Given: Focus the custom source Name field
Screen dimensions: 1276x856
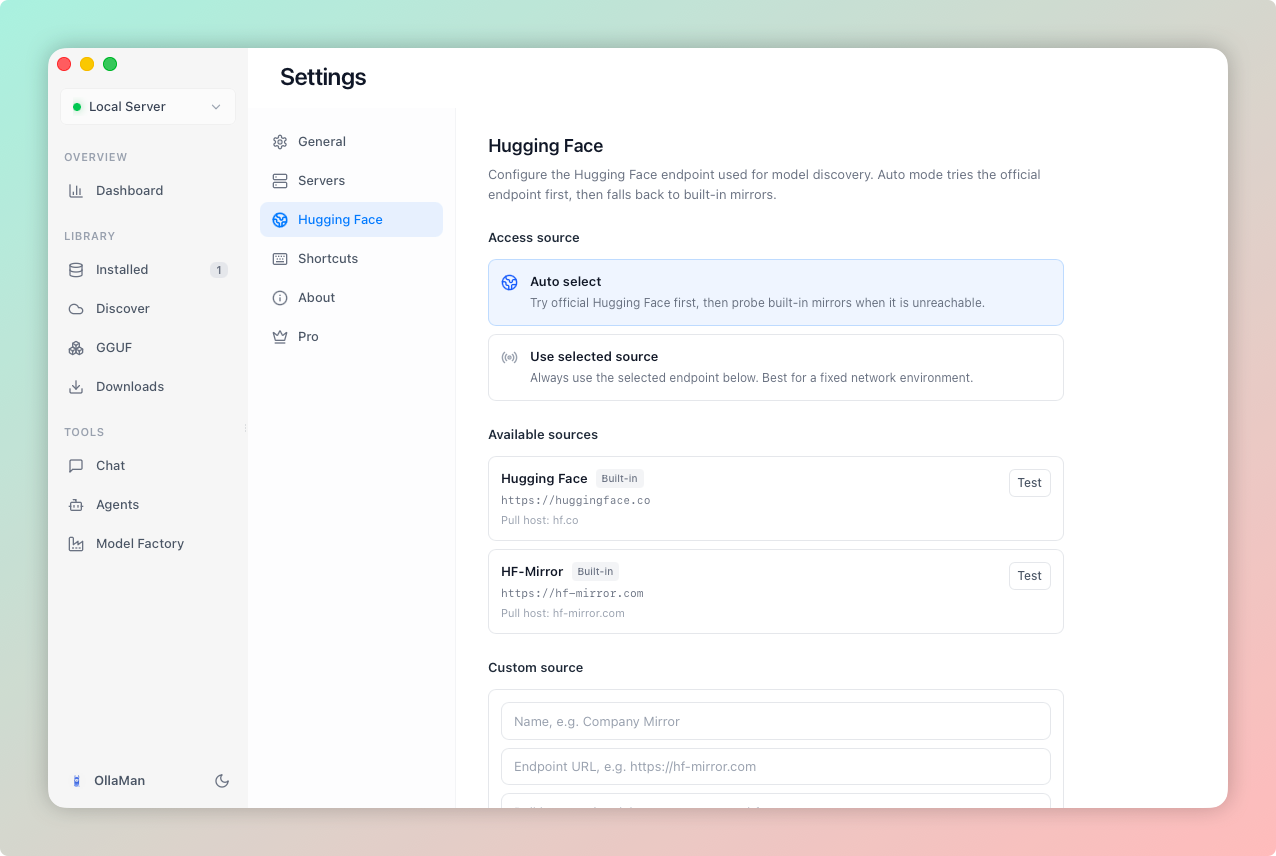Looking at the screenshot, I should 776,721.
